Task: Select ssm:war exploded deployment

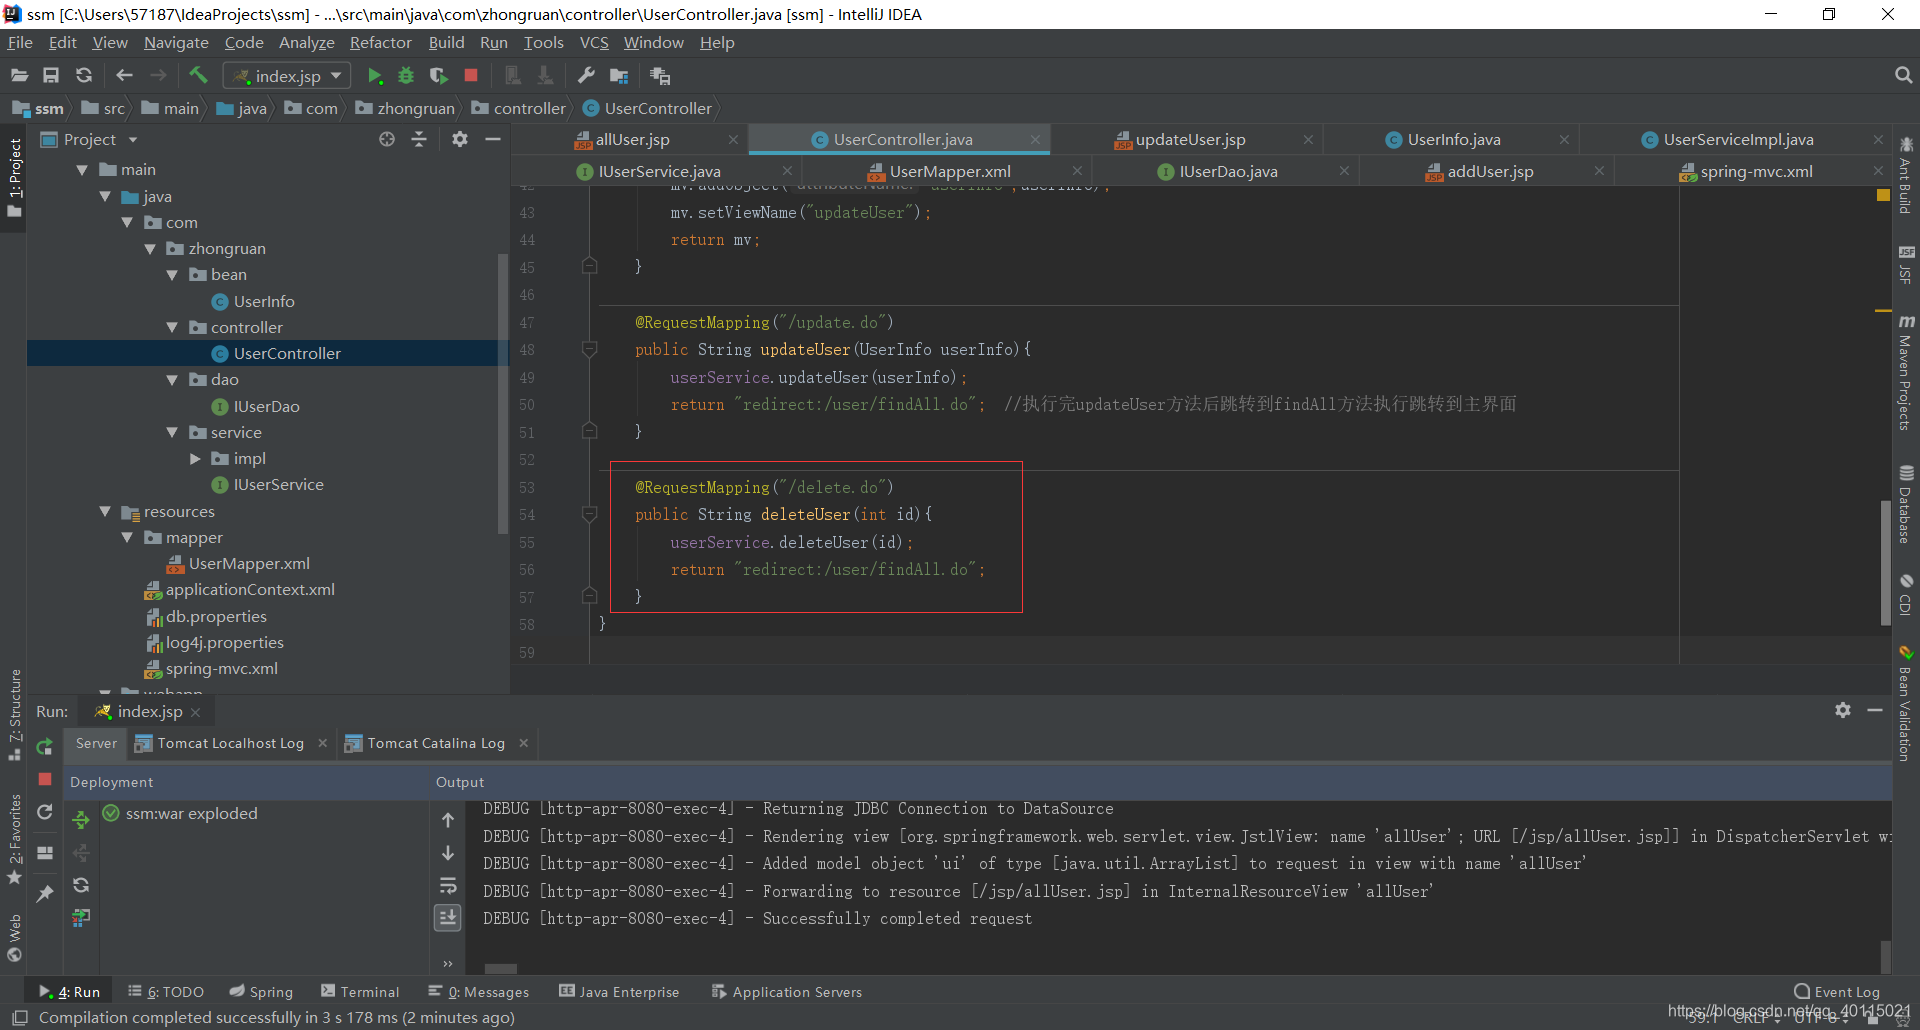Action: [x=181, y=814]
